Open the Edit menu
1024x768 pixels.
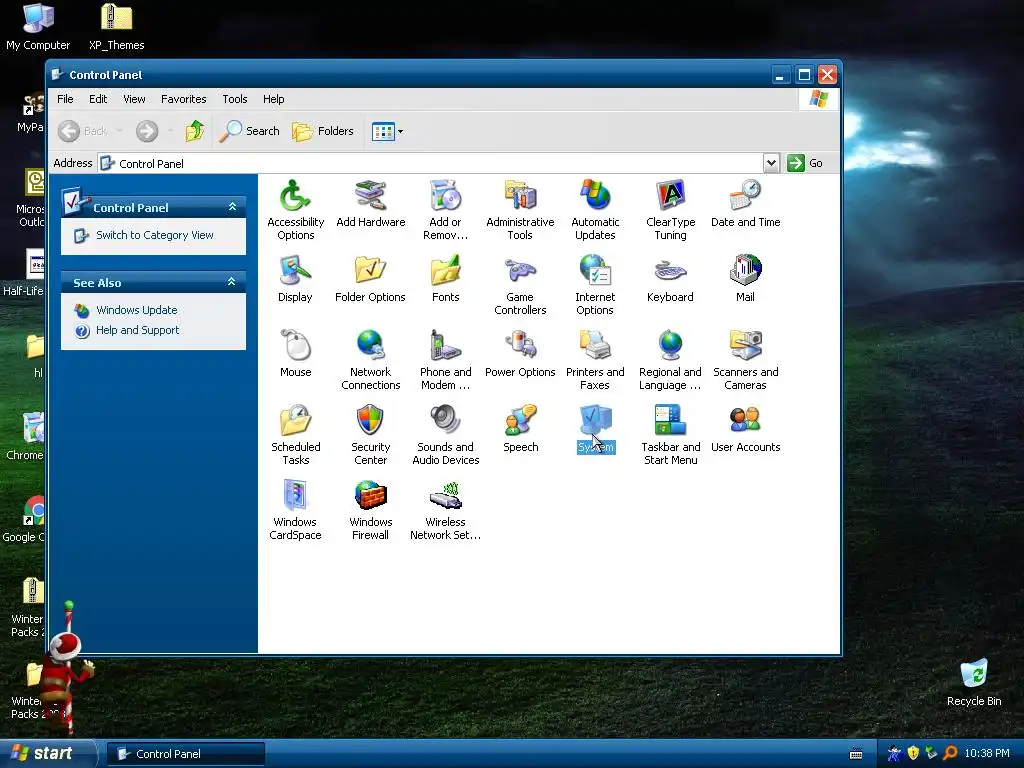tap(98, 99)
